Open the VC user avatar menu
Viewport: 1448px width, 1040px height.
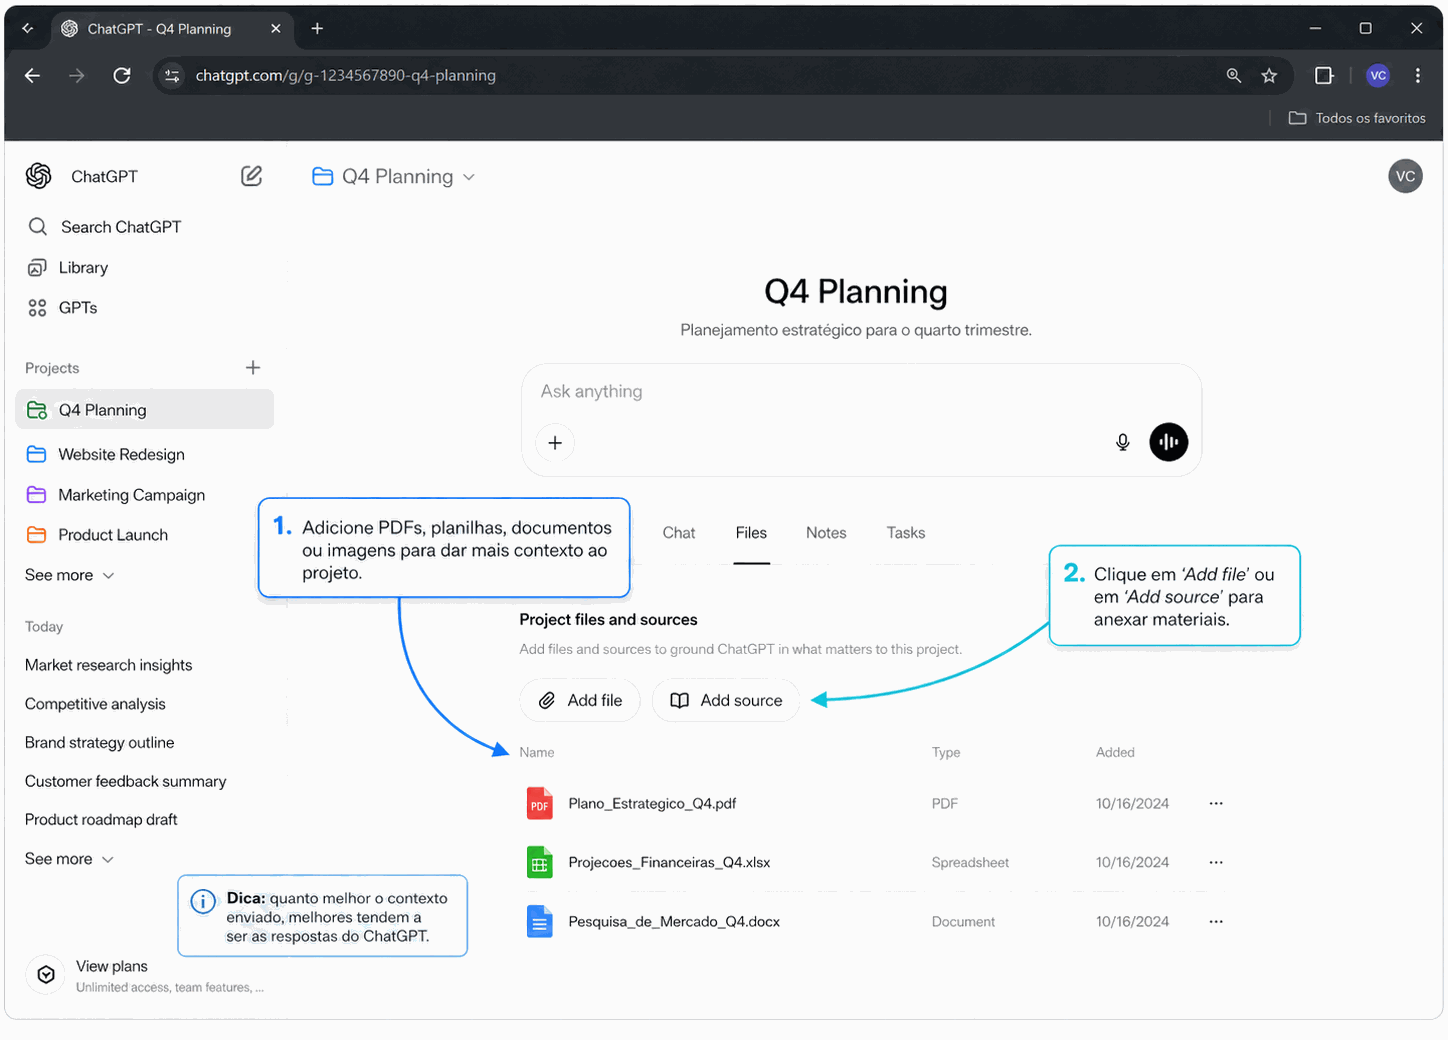[x=1404, y=177]
